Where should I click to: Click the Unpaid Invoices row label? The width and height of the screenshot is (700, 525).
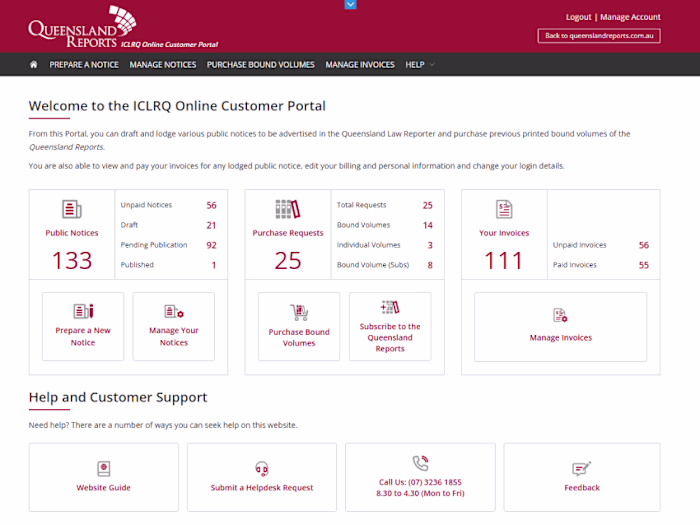click(x=579, y=245)
